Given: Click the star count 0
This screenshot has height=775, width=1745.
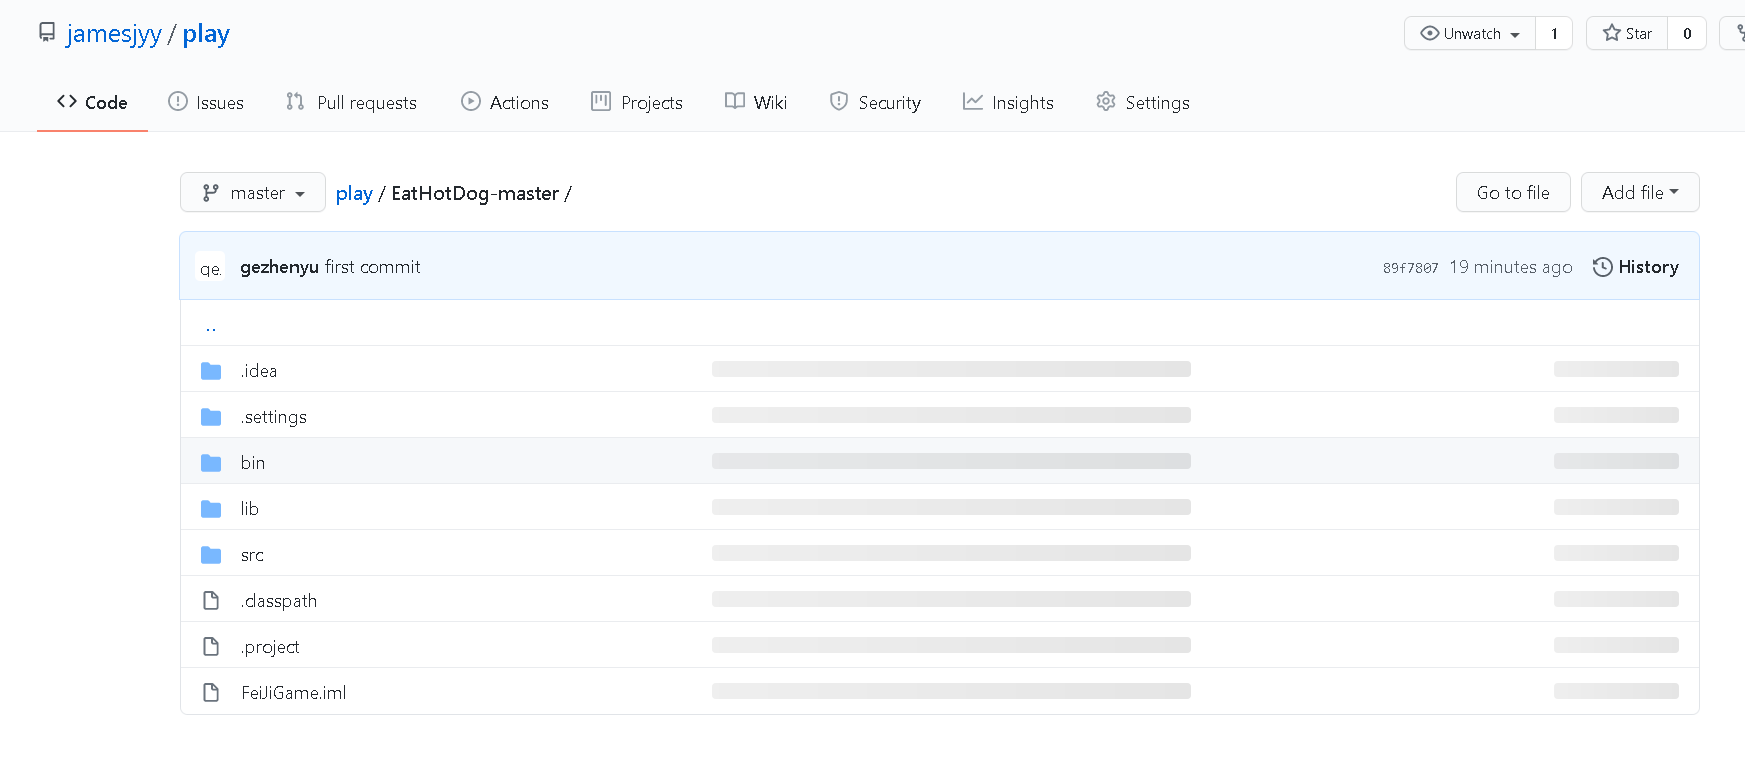Looking at the screenshot, I should tap(1687, 33).
